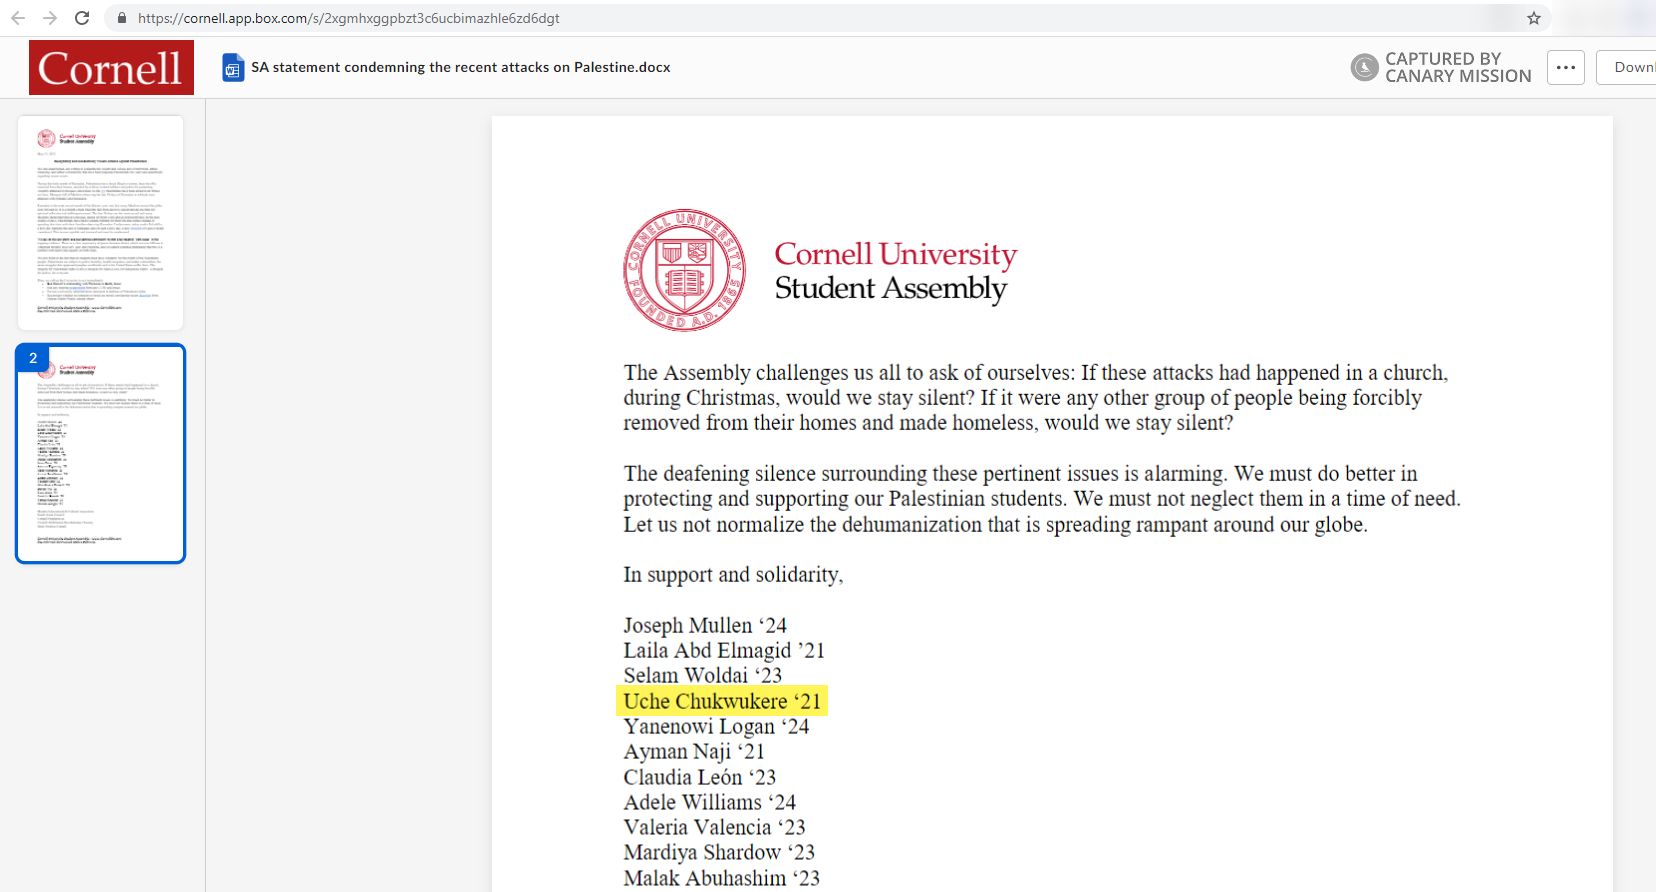Image resolution: width=1656 pixels, height=892 pixels.
Task: Go forward with the browser forward arrow
Action: click(50, 18)
